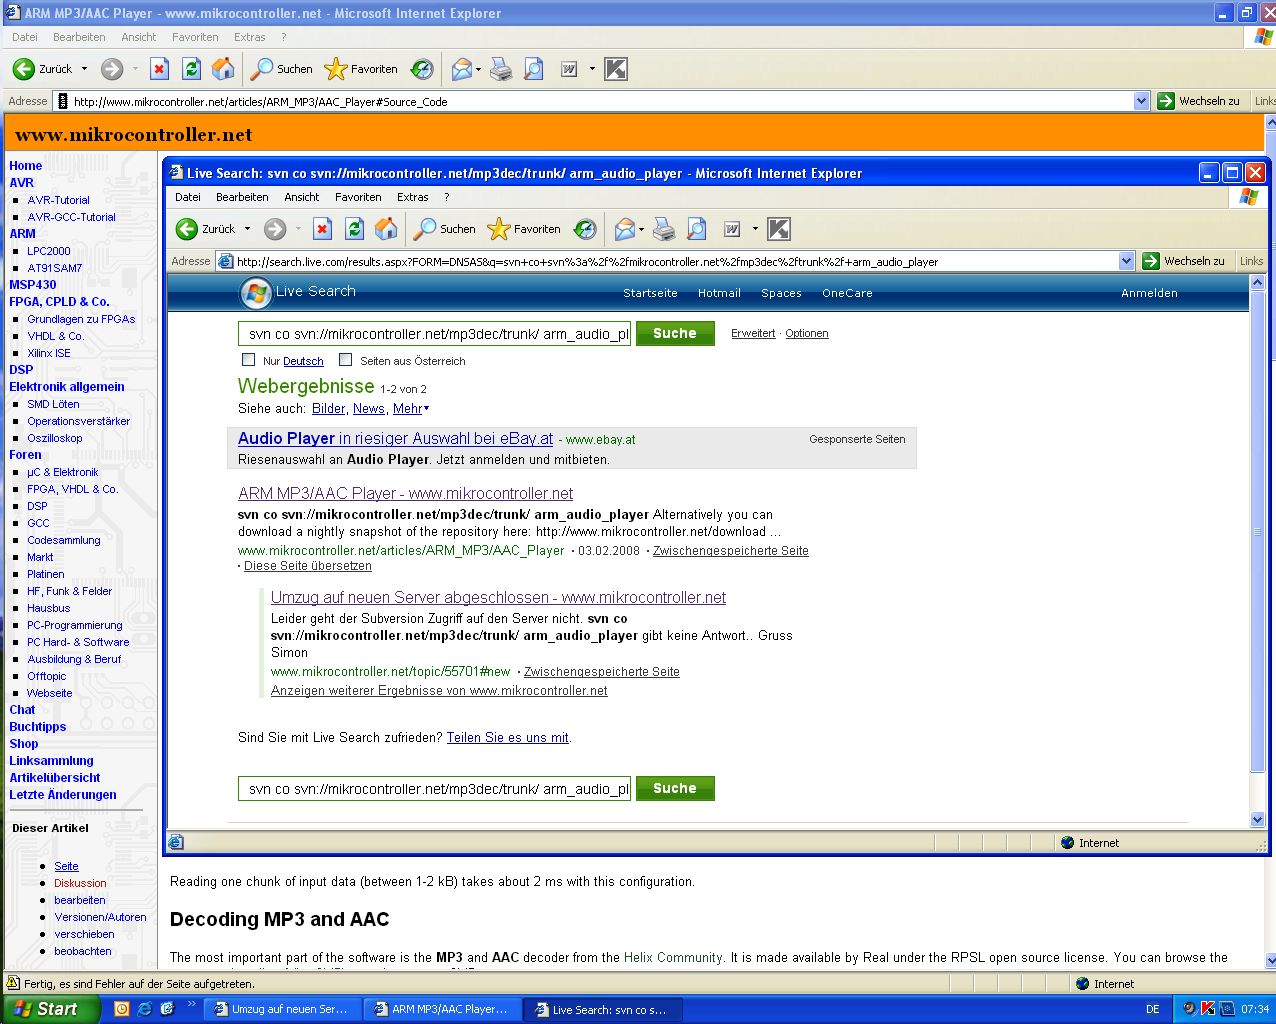Image resolution: width=1276 pixels, height=1024 pixels.
Task: Click bottom green Suche button
Action: (x=675, y=788)
